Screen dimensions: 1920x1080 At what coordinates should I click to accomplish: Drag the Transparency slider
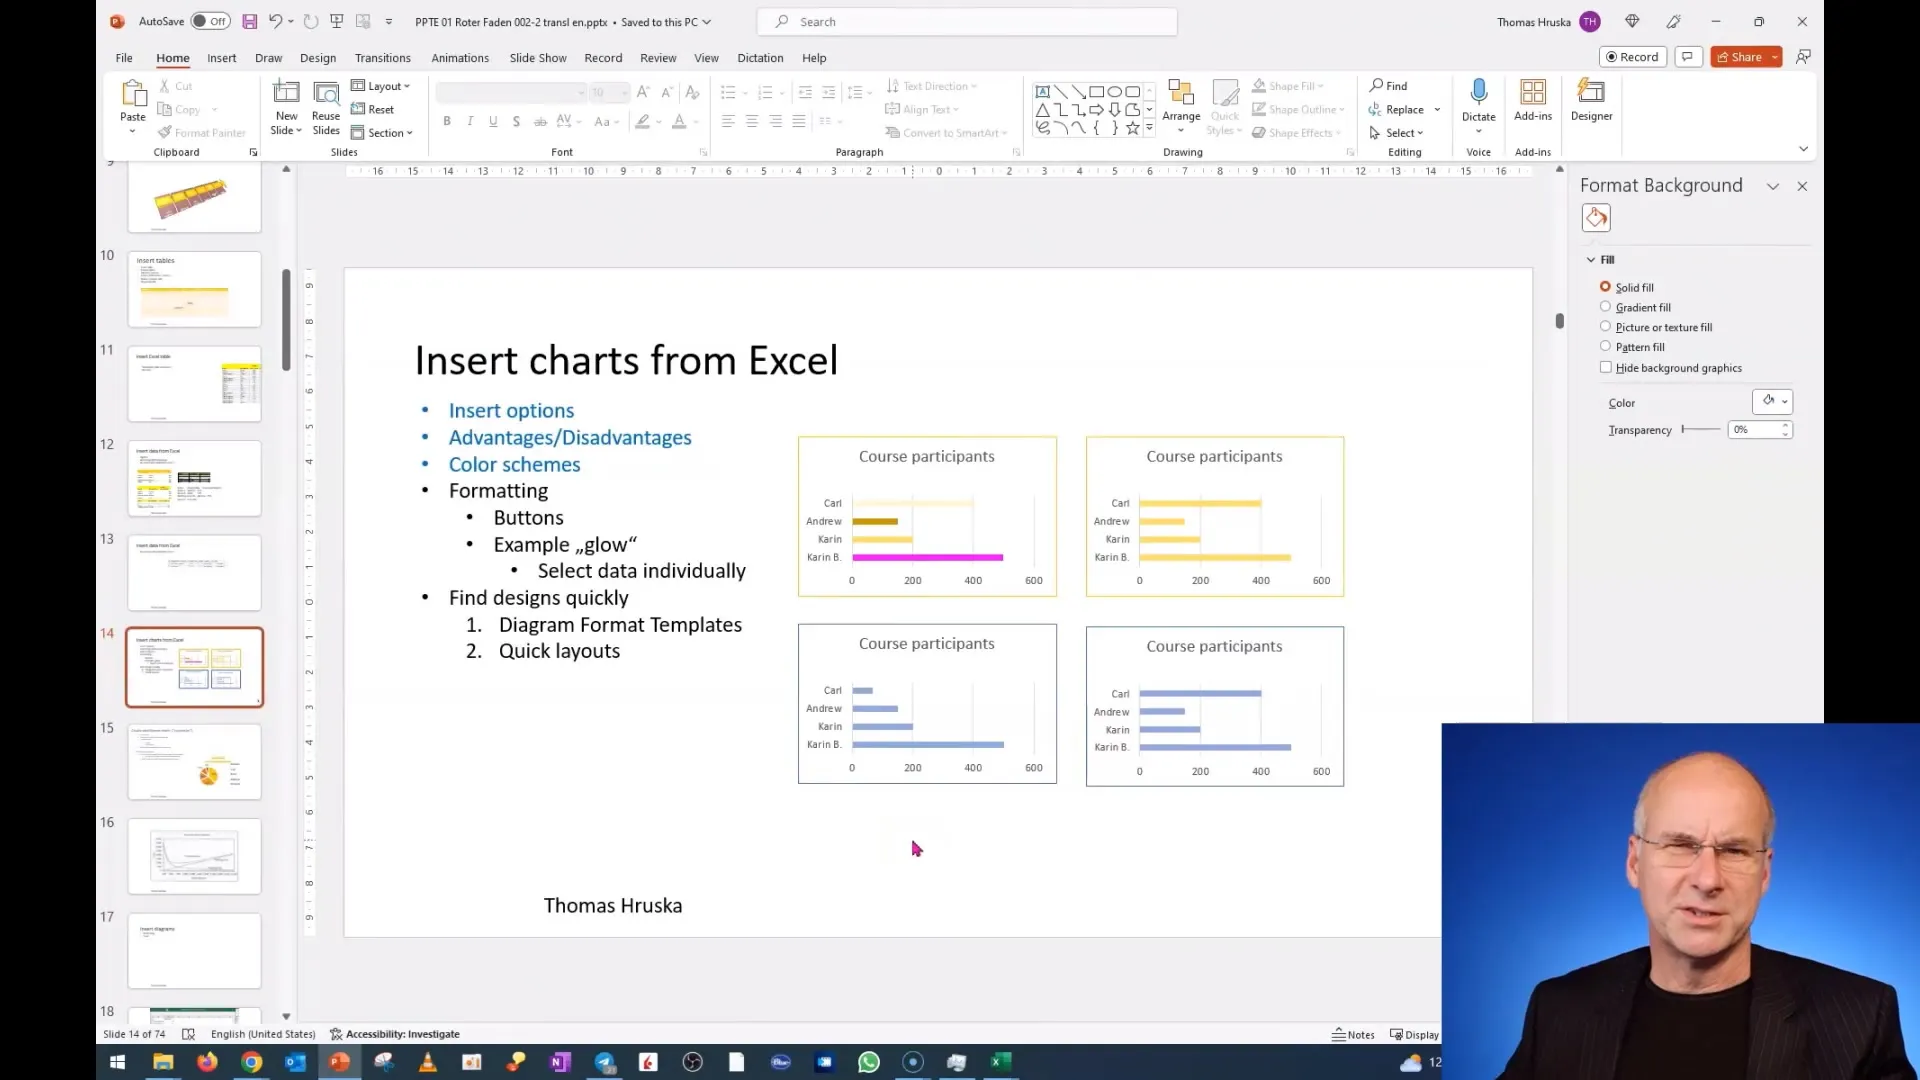click(1684, 429)
